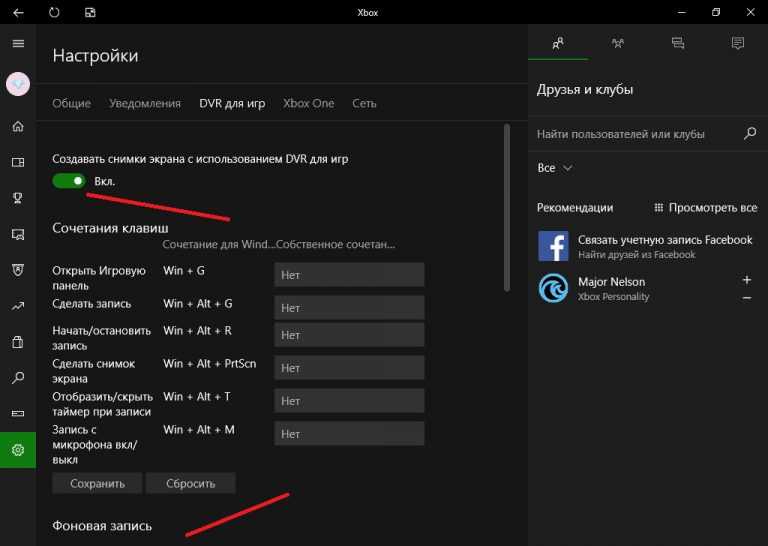Open Achievements trophy icon
This screenshot has height=546, width=768.
pyautogui.click(x=18, y=198)
